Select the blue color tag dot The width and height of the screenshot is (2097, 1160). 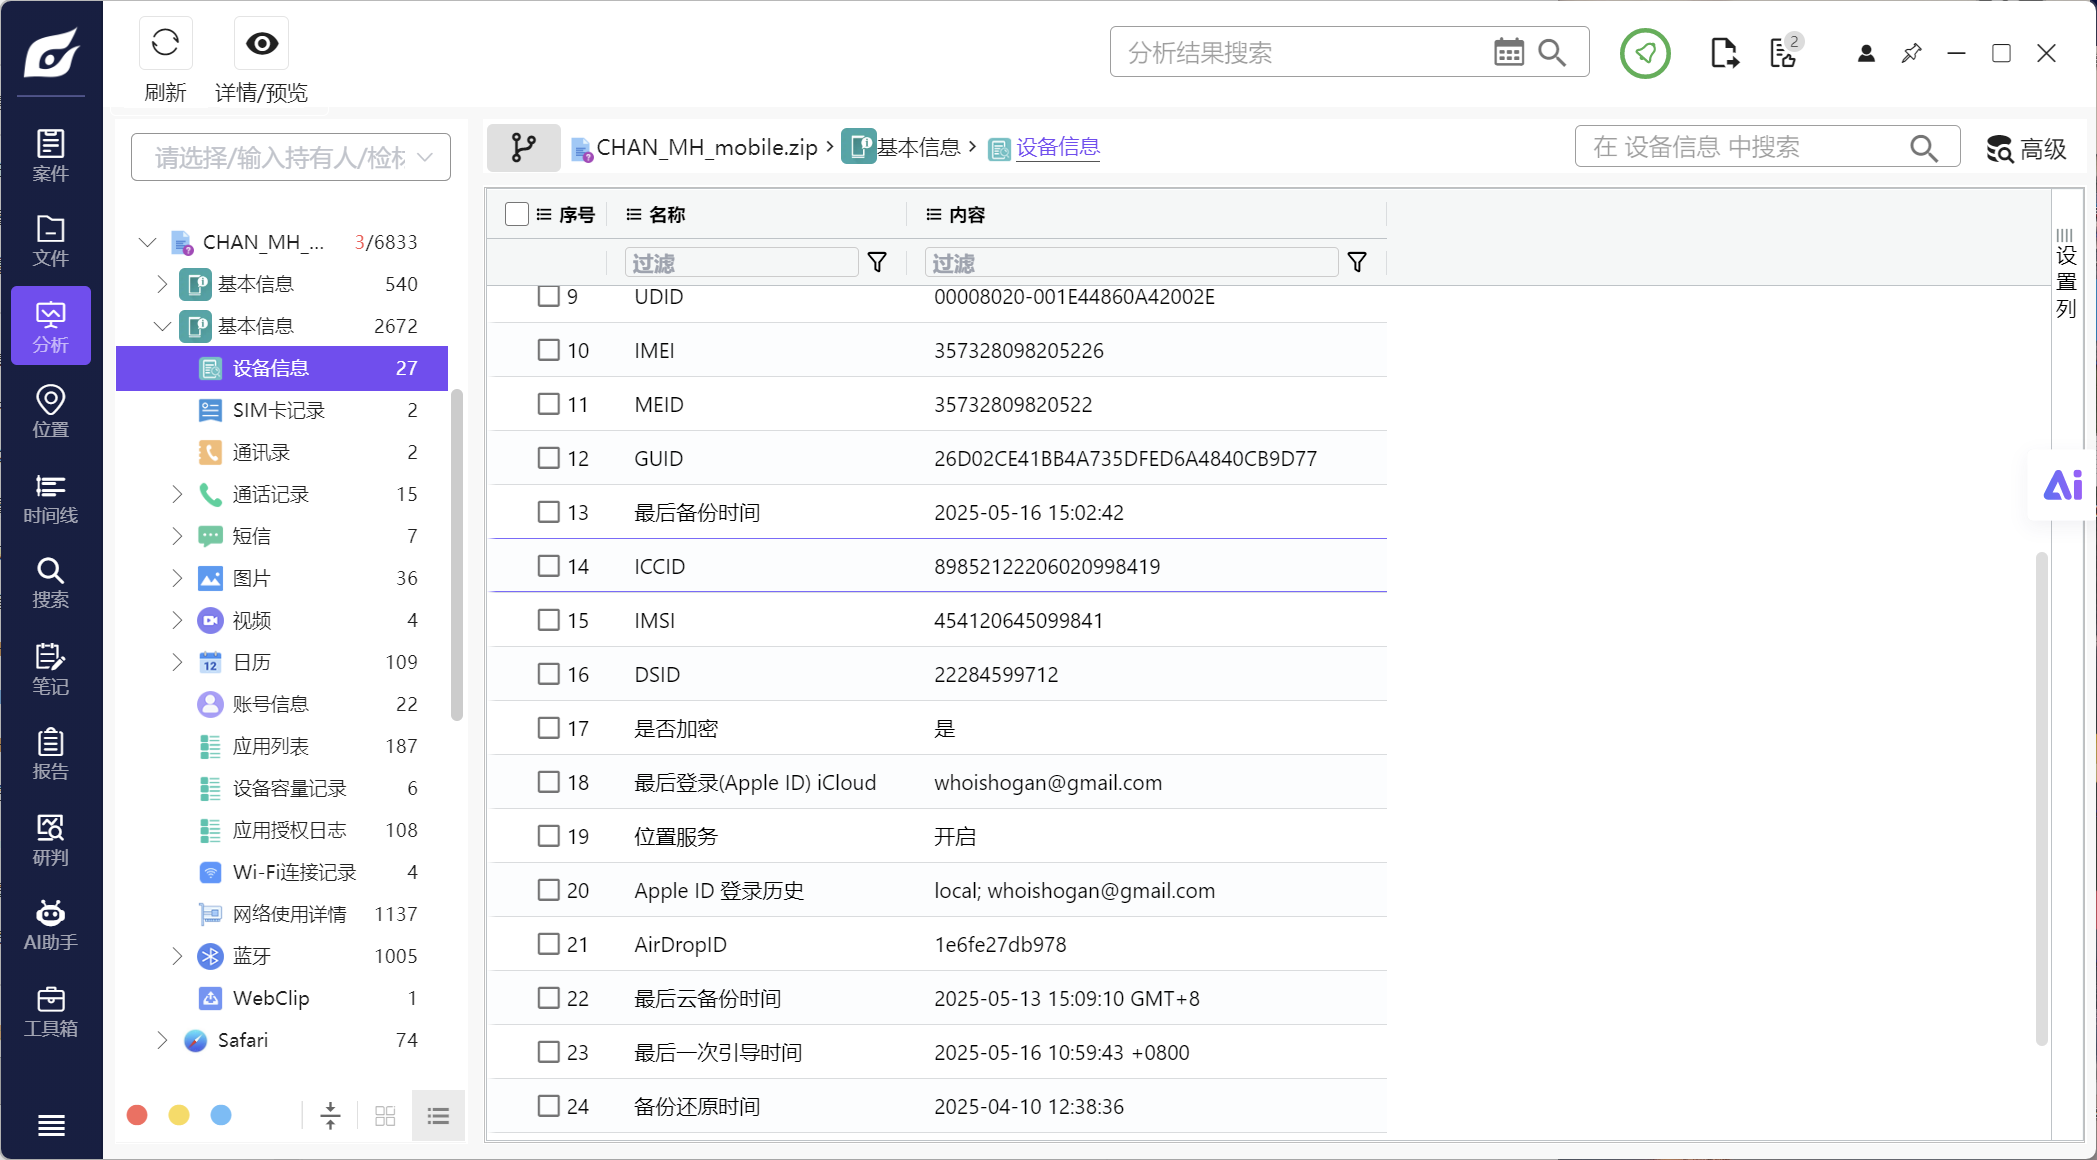[221, 1115]
